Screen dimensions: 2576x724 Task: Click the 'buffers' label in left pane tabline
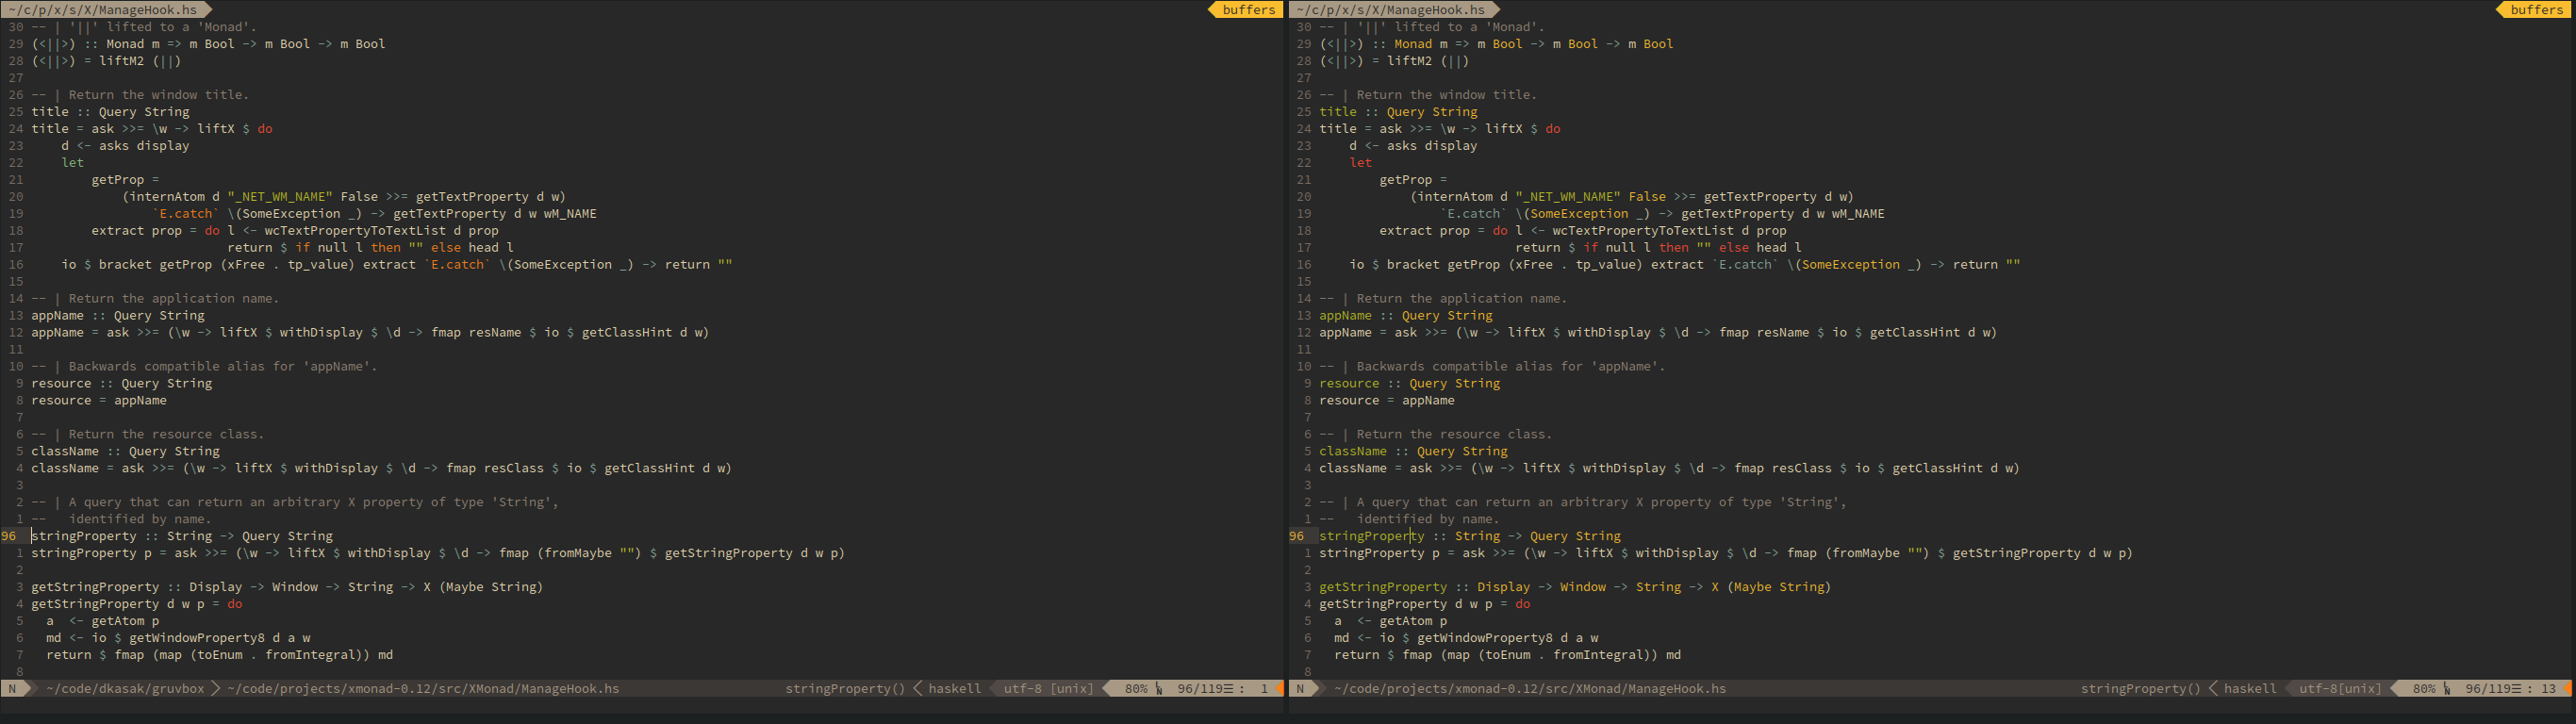click(x=1249, y=9)
